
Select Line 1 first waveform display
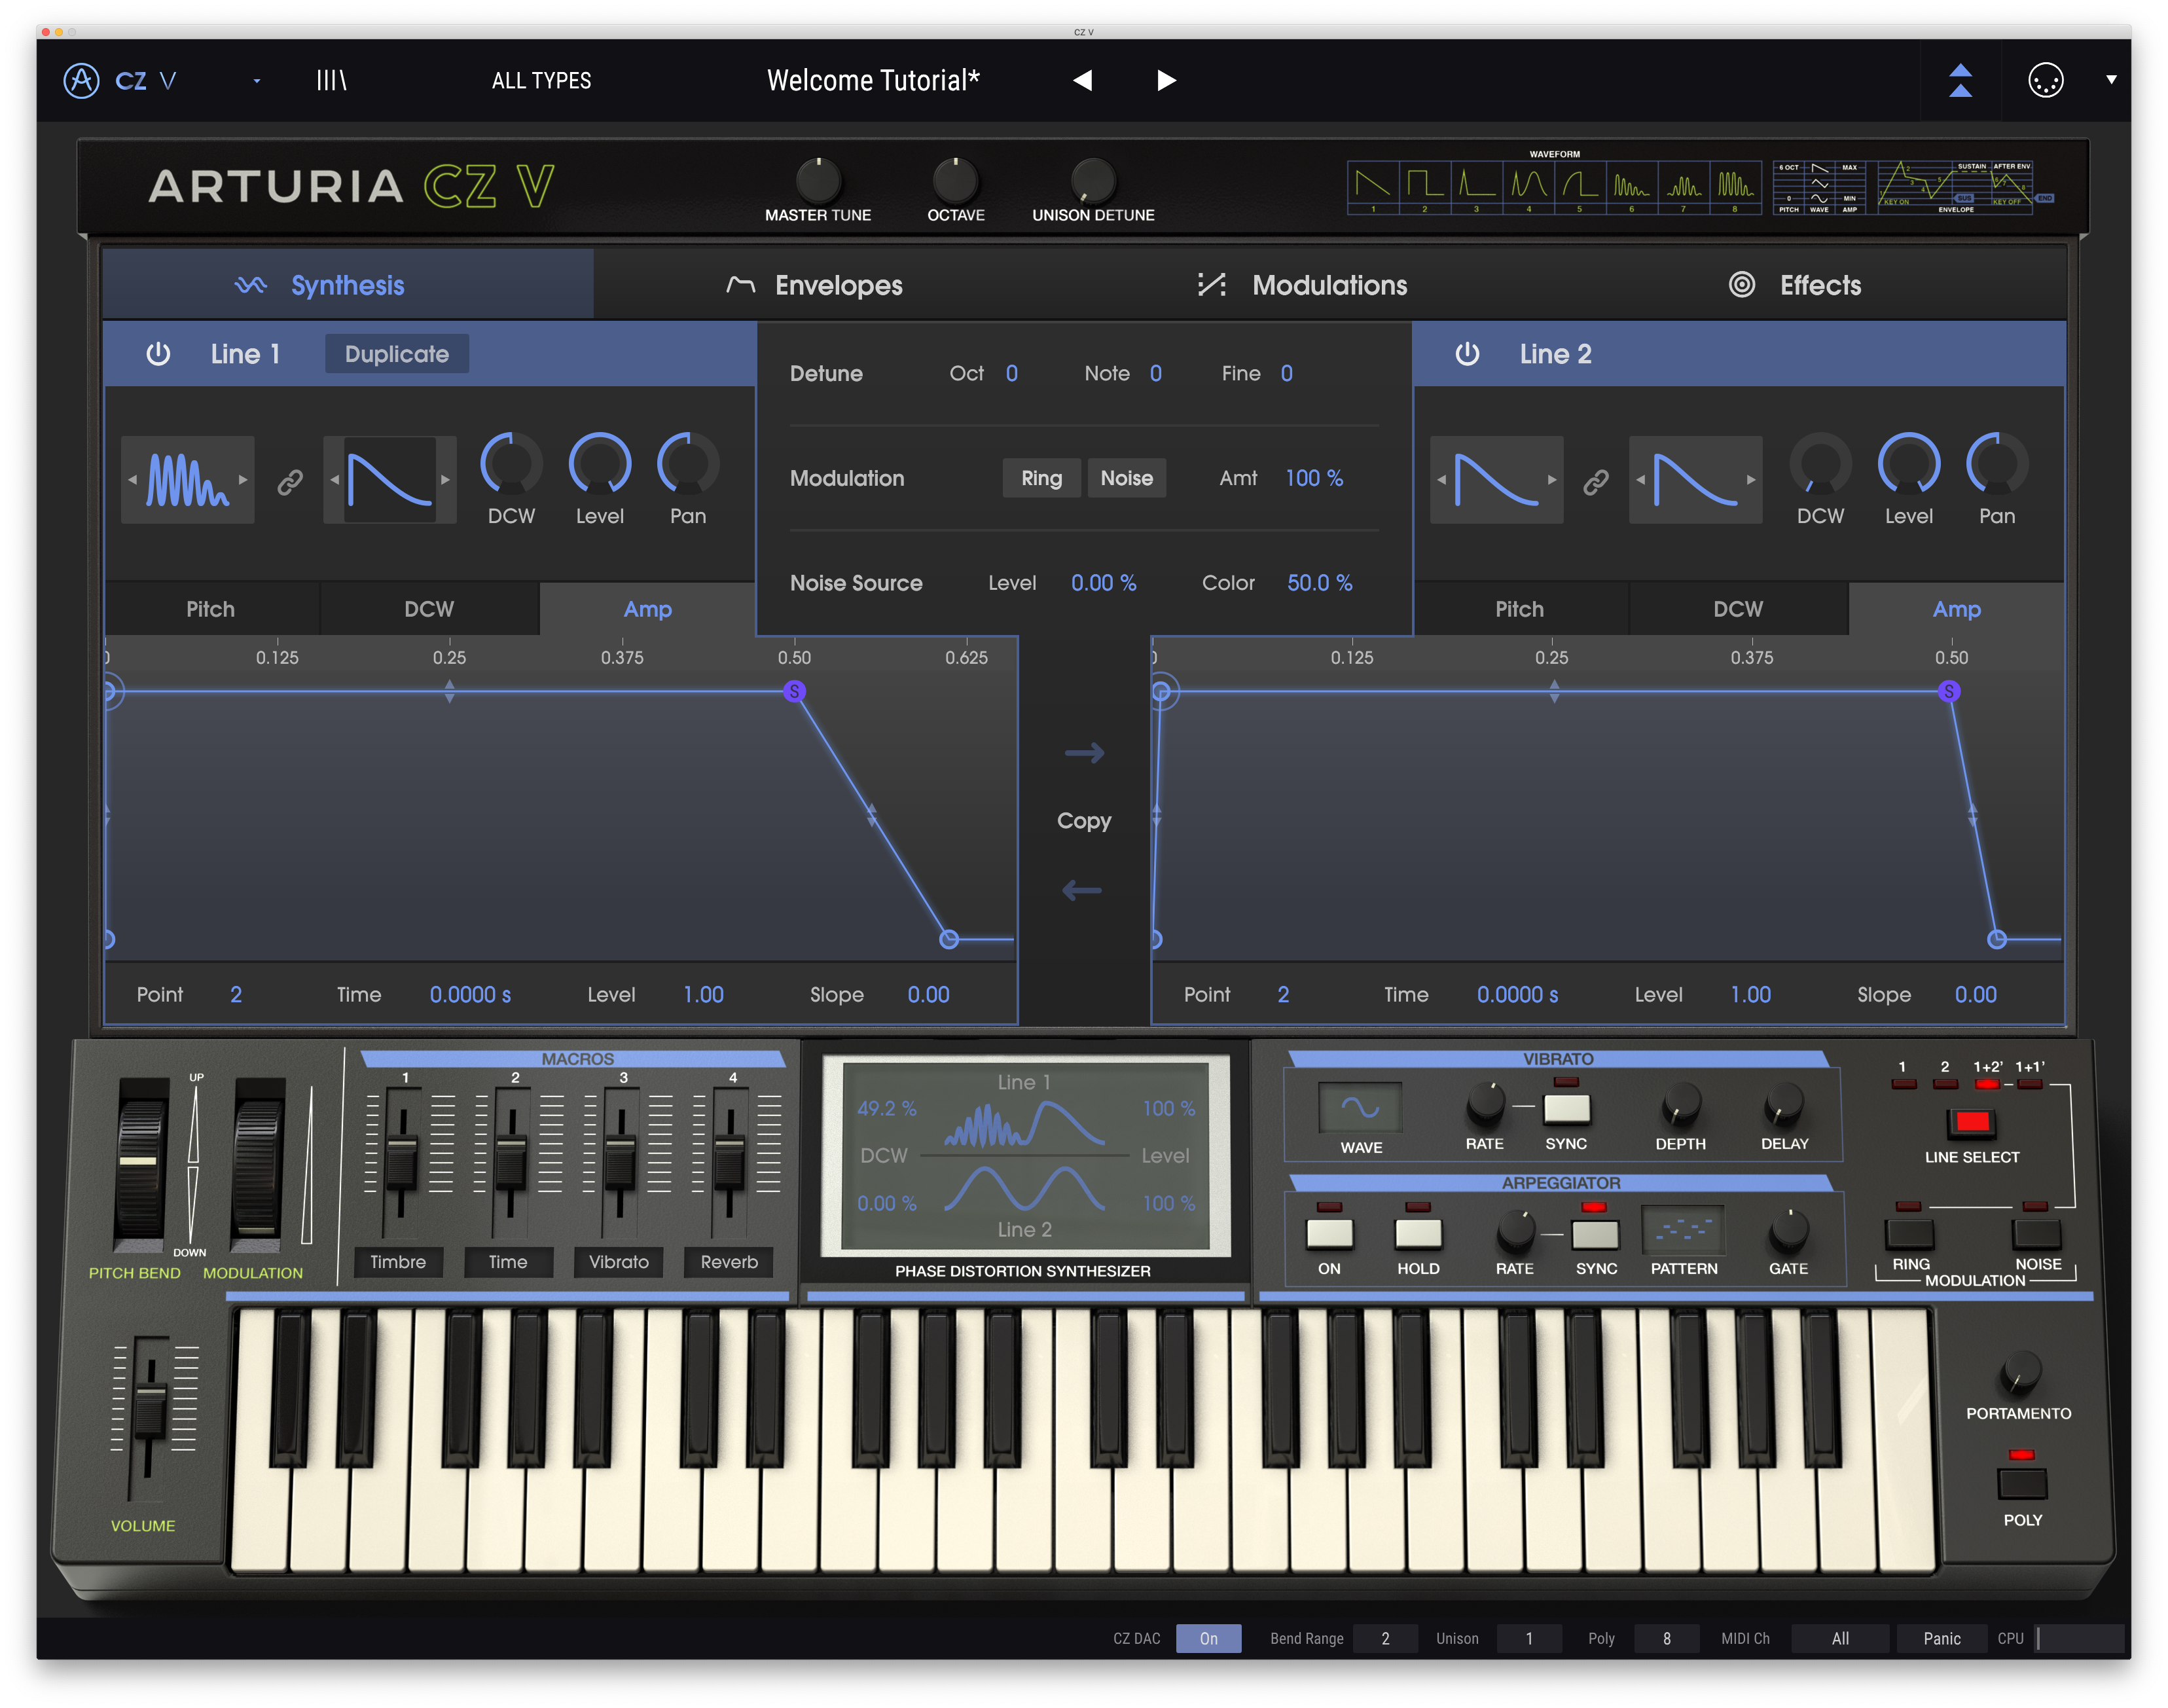pos(187,480)
